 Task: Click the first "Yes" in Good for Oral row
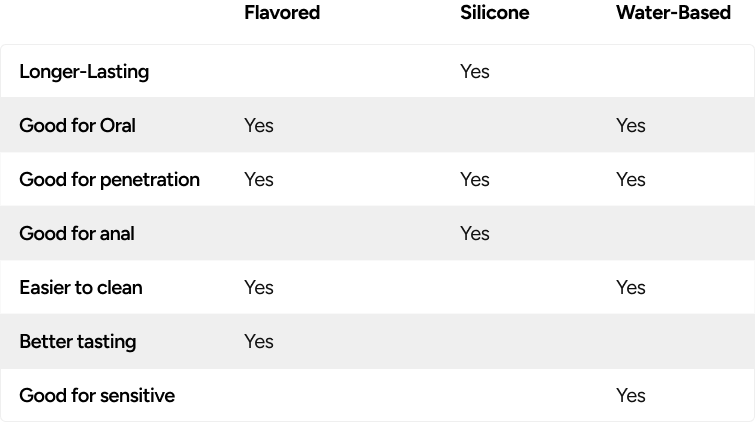coord(258,126)
